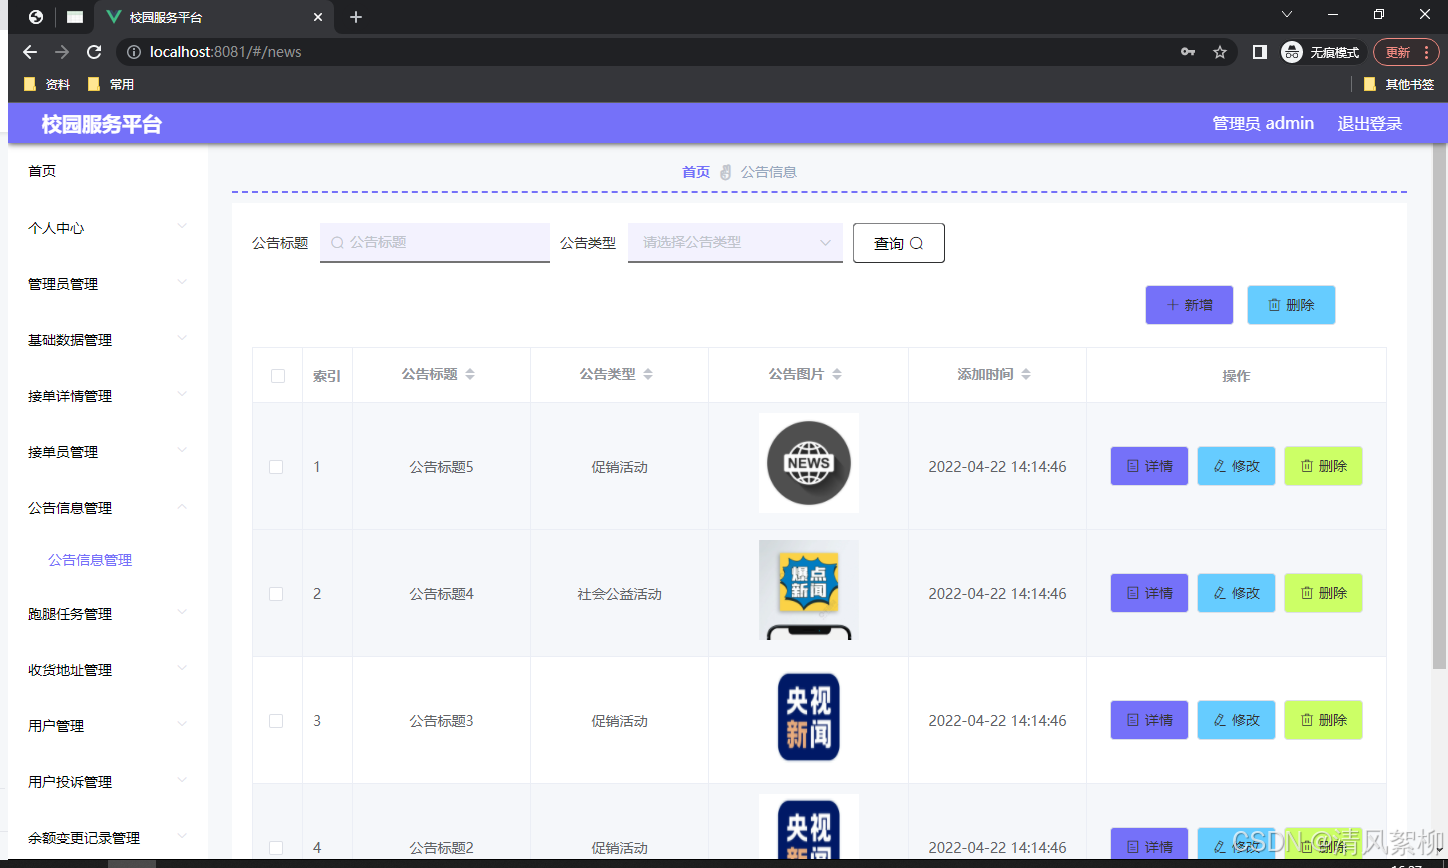This screenshot has width=1448, height=868.
Task: Open 详情 for 公告标题4
Action: tap(1149, 593)
